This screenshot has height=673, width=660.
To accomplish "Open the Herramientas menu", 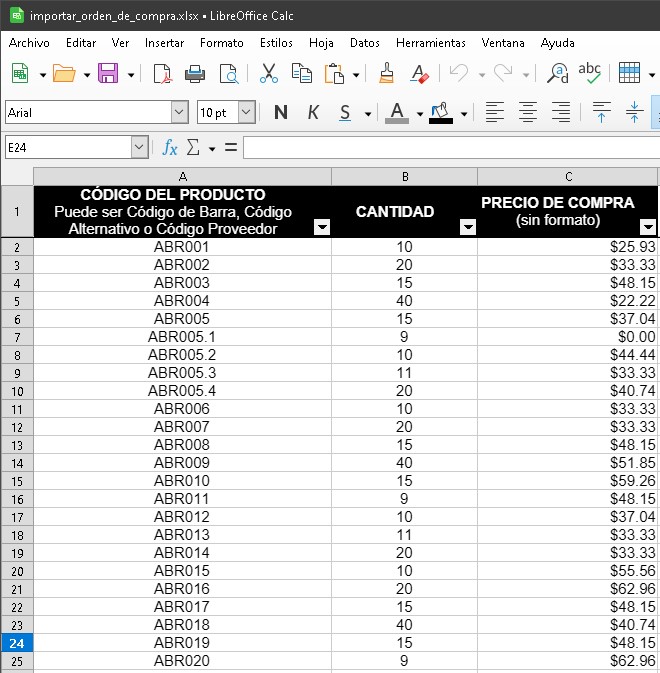I will [x=430, y=43].
